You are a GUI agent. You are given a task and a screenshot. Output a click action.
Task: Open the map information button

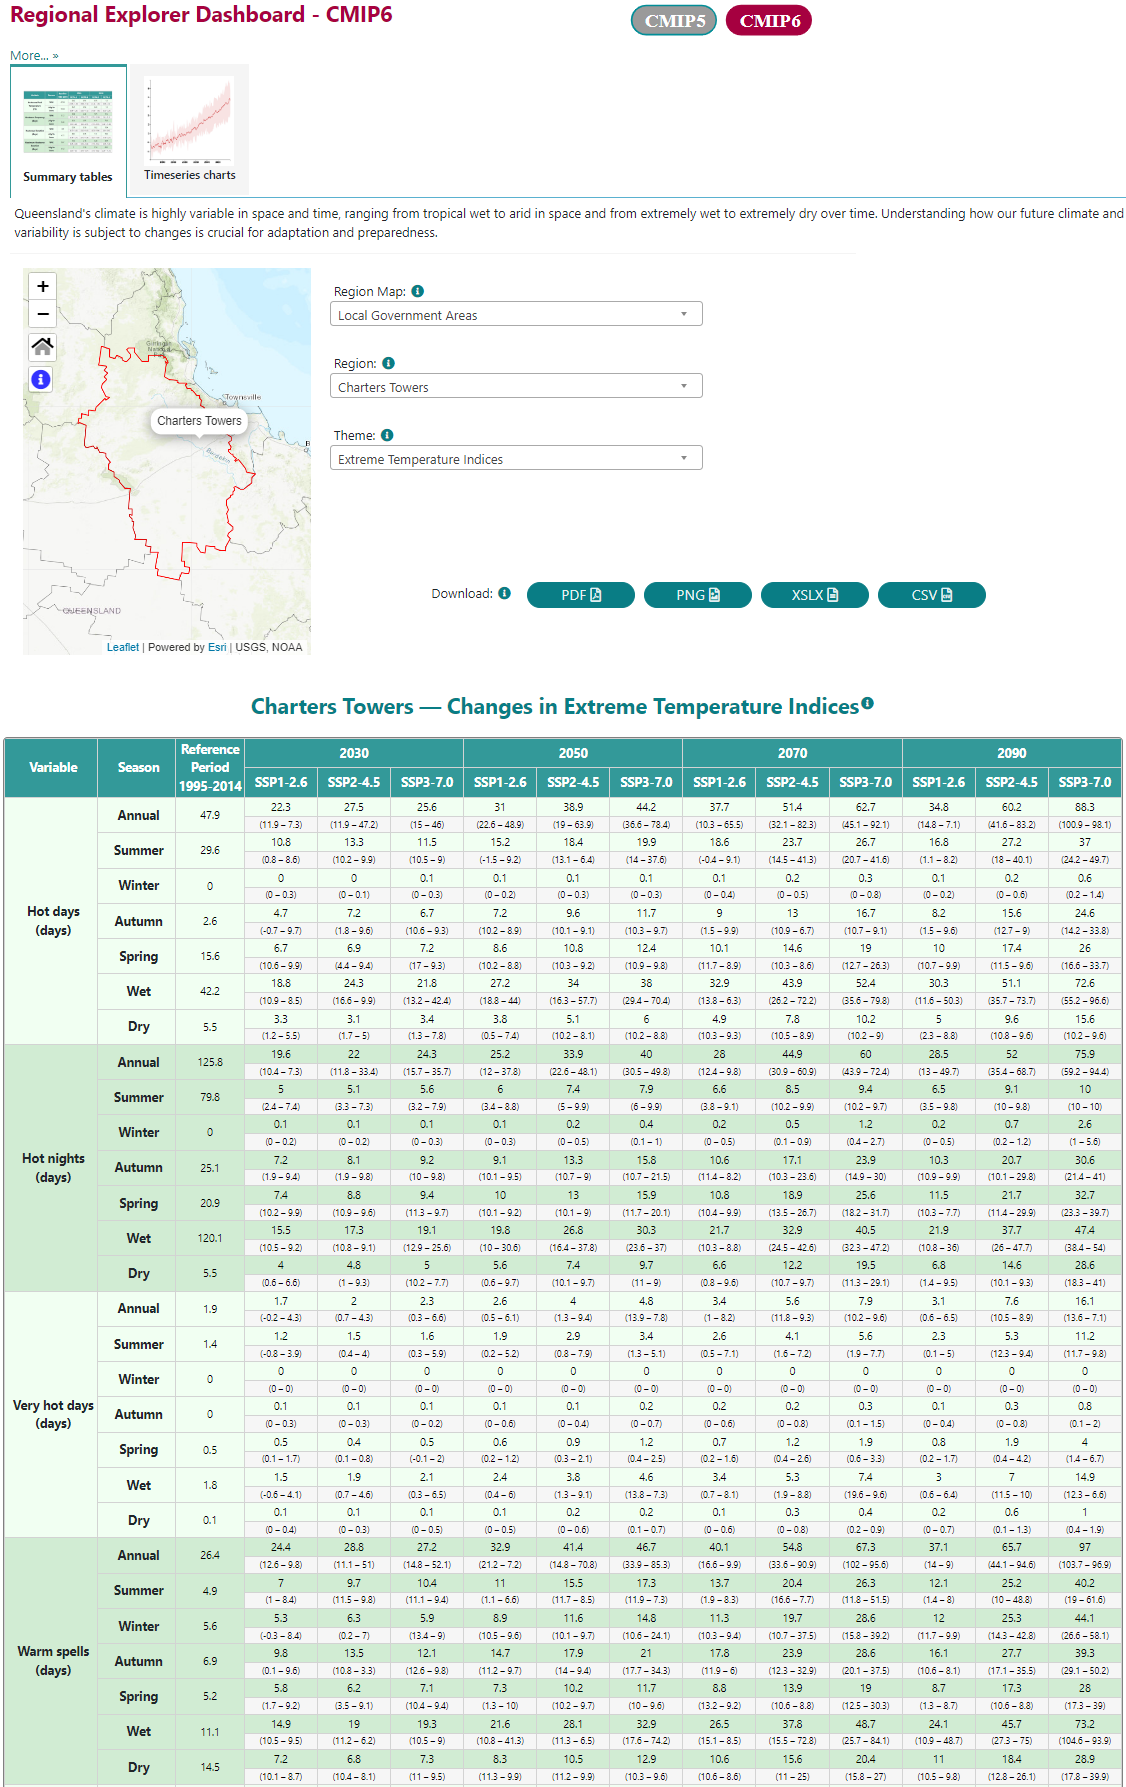[41, 379]
